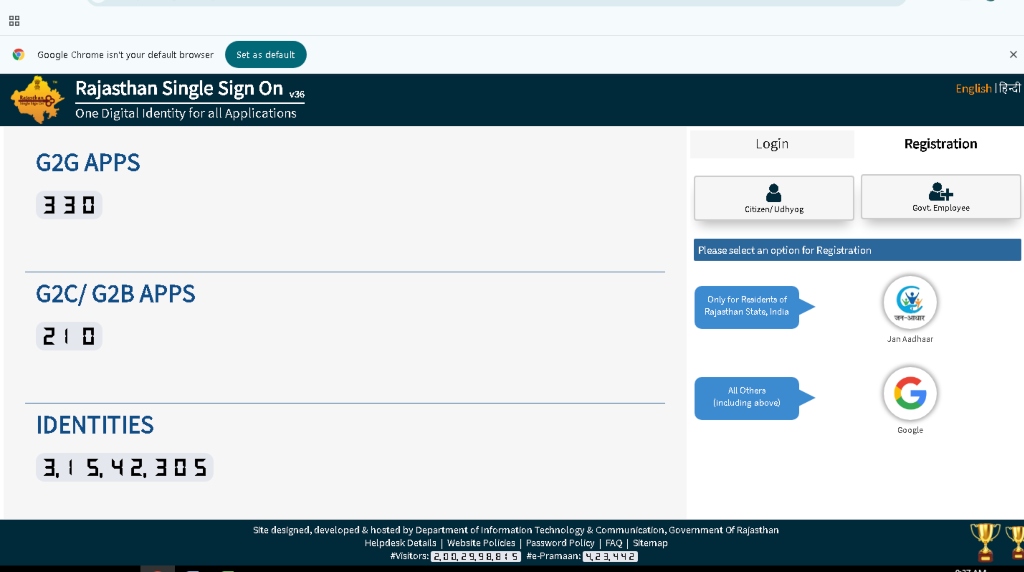Click the G2C/ G2B APPS heading
1024x572 pixels.
[x=116, y=294]
